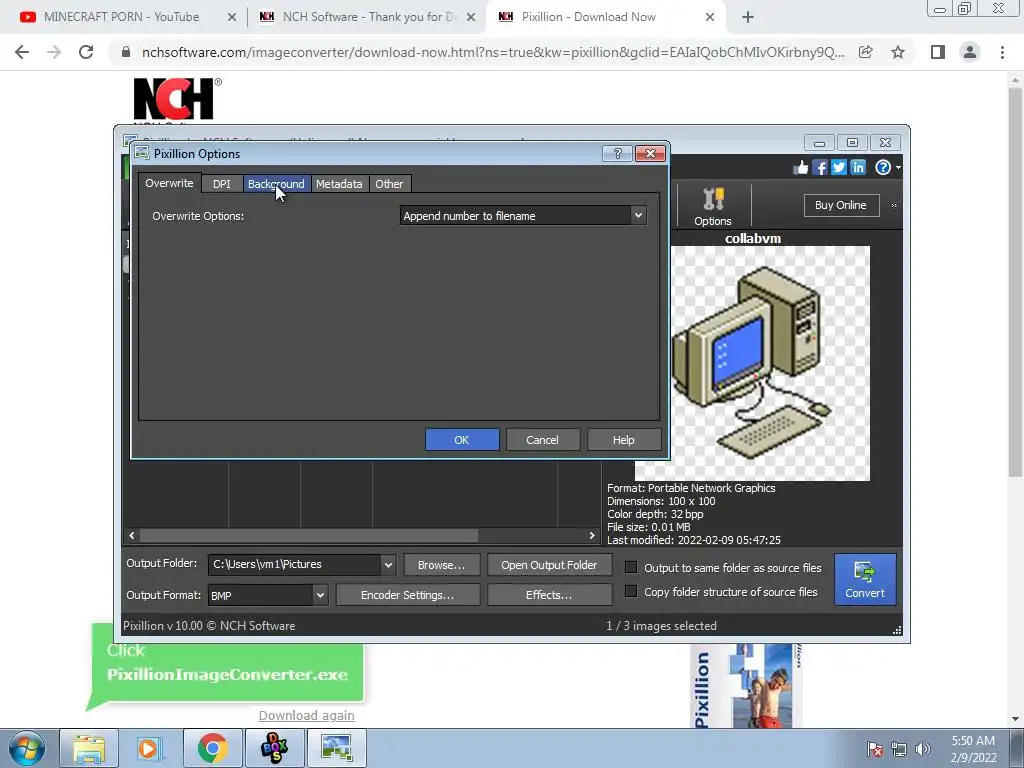Image resolution: width=1024 pixels, height=768 pixels.
Task: Click the collabvm image preview thumbnail
Action: (x=752, y=363)
